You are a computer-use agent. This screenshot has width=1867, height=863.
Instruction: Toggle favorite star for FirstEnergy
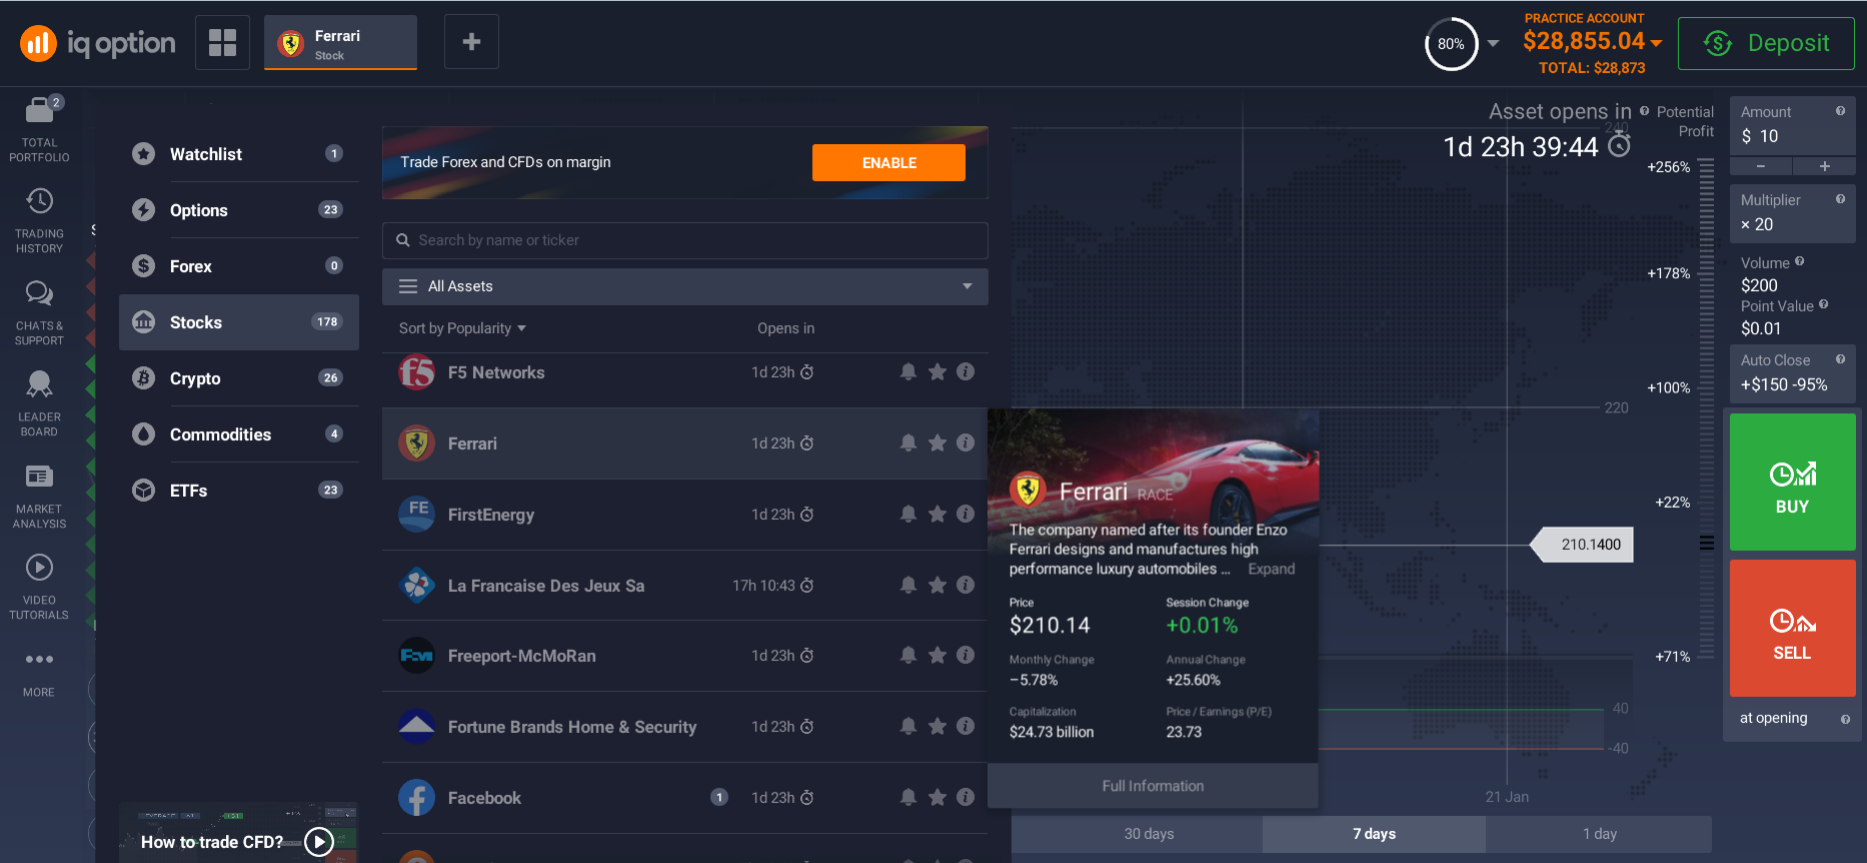coord(937,514)
